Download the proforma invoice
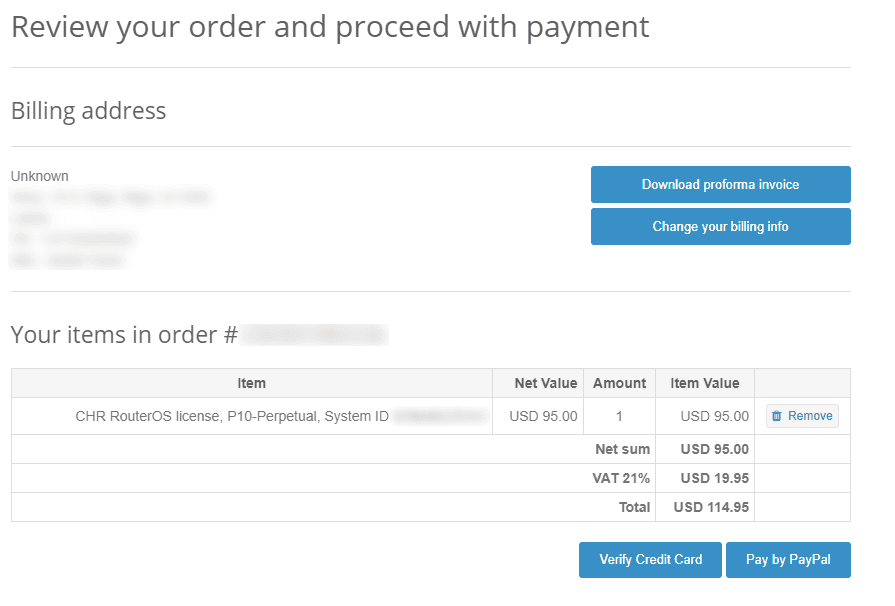 [720, 184]
